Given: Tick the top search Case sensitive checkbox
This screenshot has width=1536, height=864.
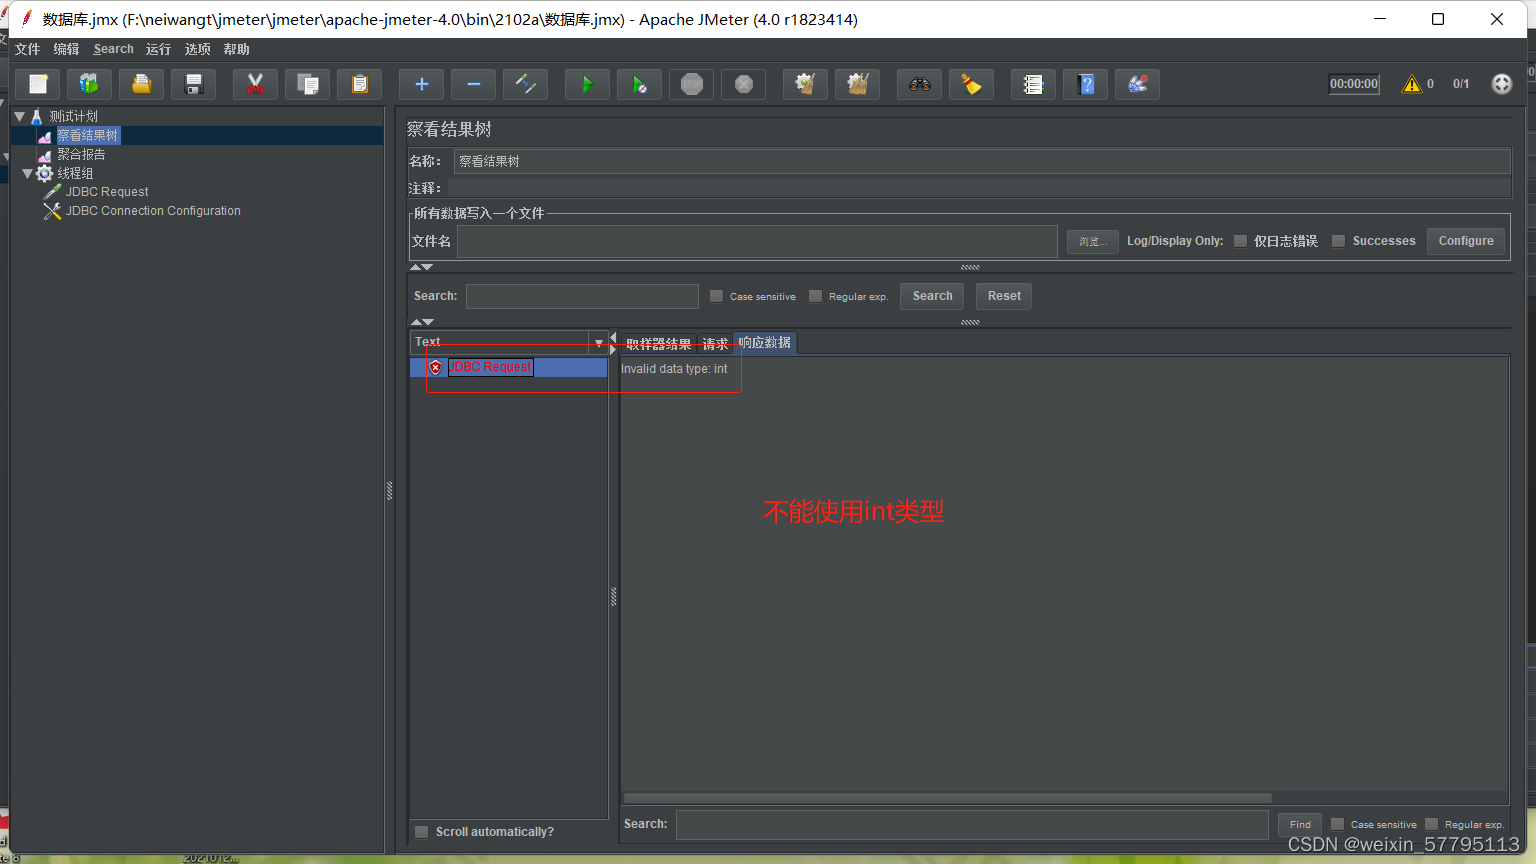Looking at the screenshot, I should (x=716, y=296).
